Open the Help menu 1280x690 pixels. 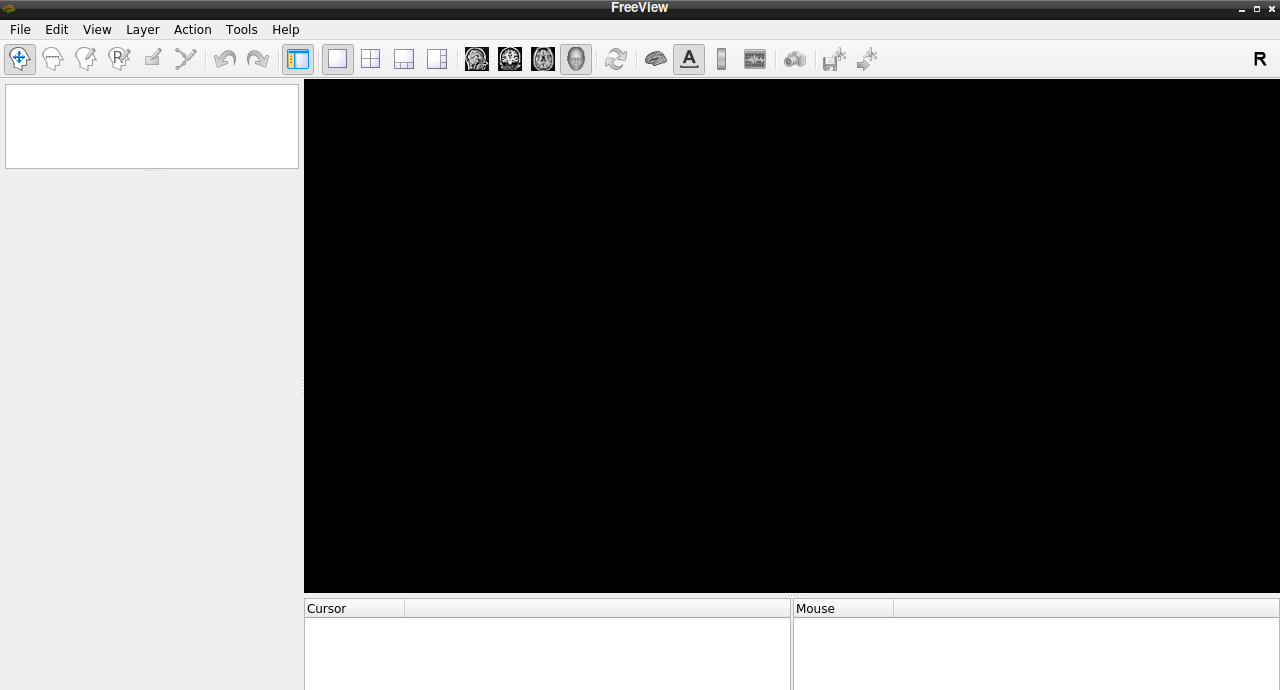coord(286,30)
